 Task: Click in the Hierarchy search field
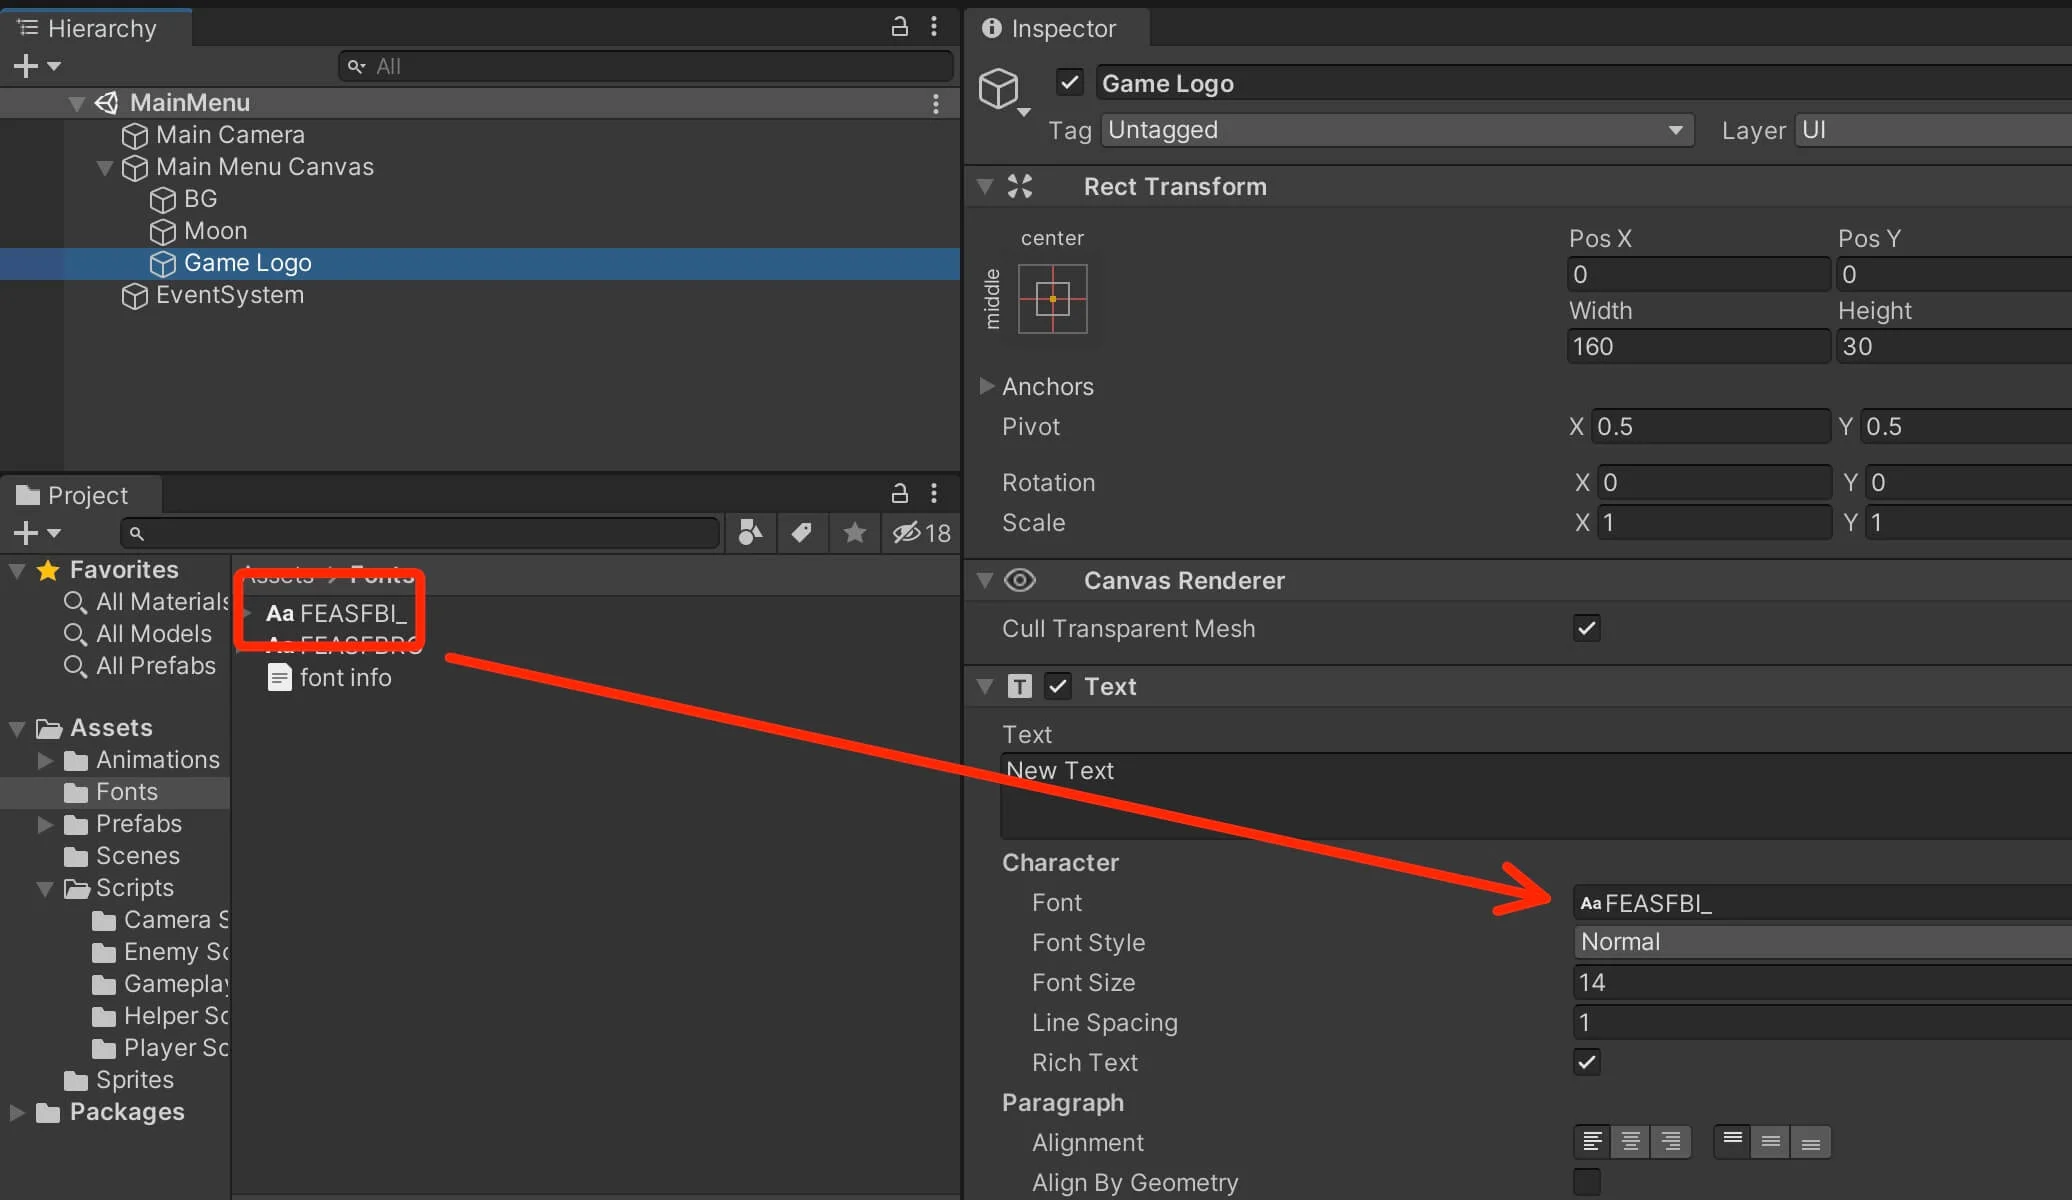[x=645, y=66]
